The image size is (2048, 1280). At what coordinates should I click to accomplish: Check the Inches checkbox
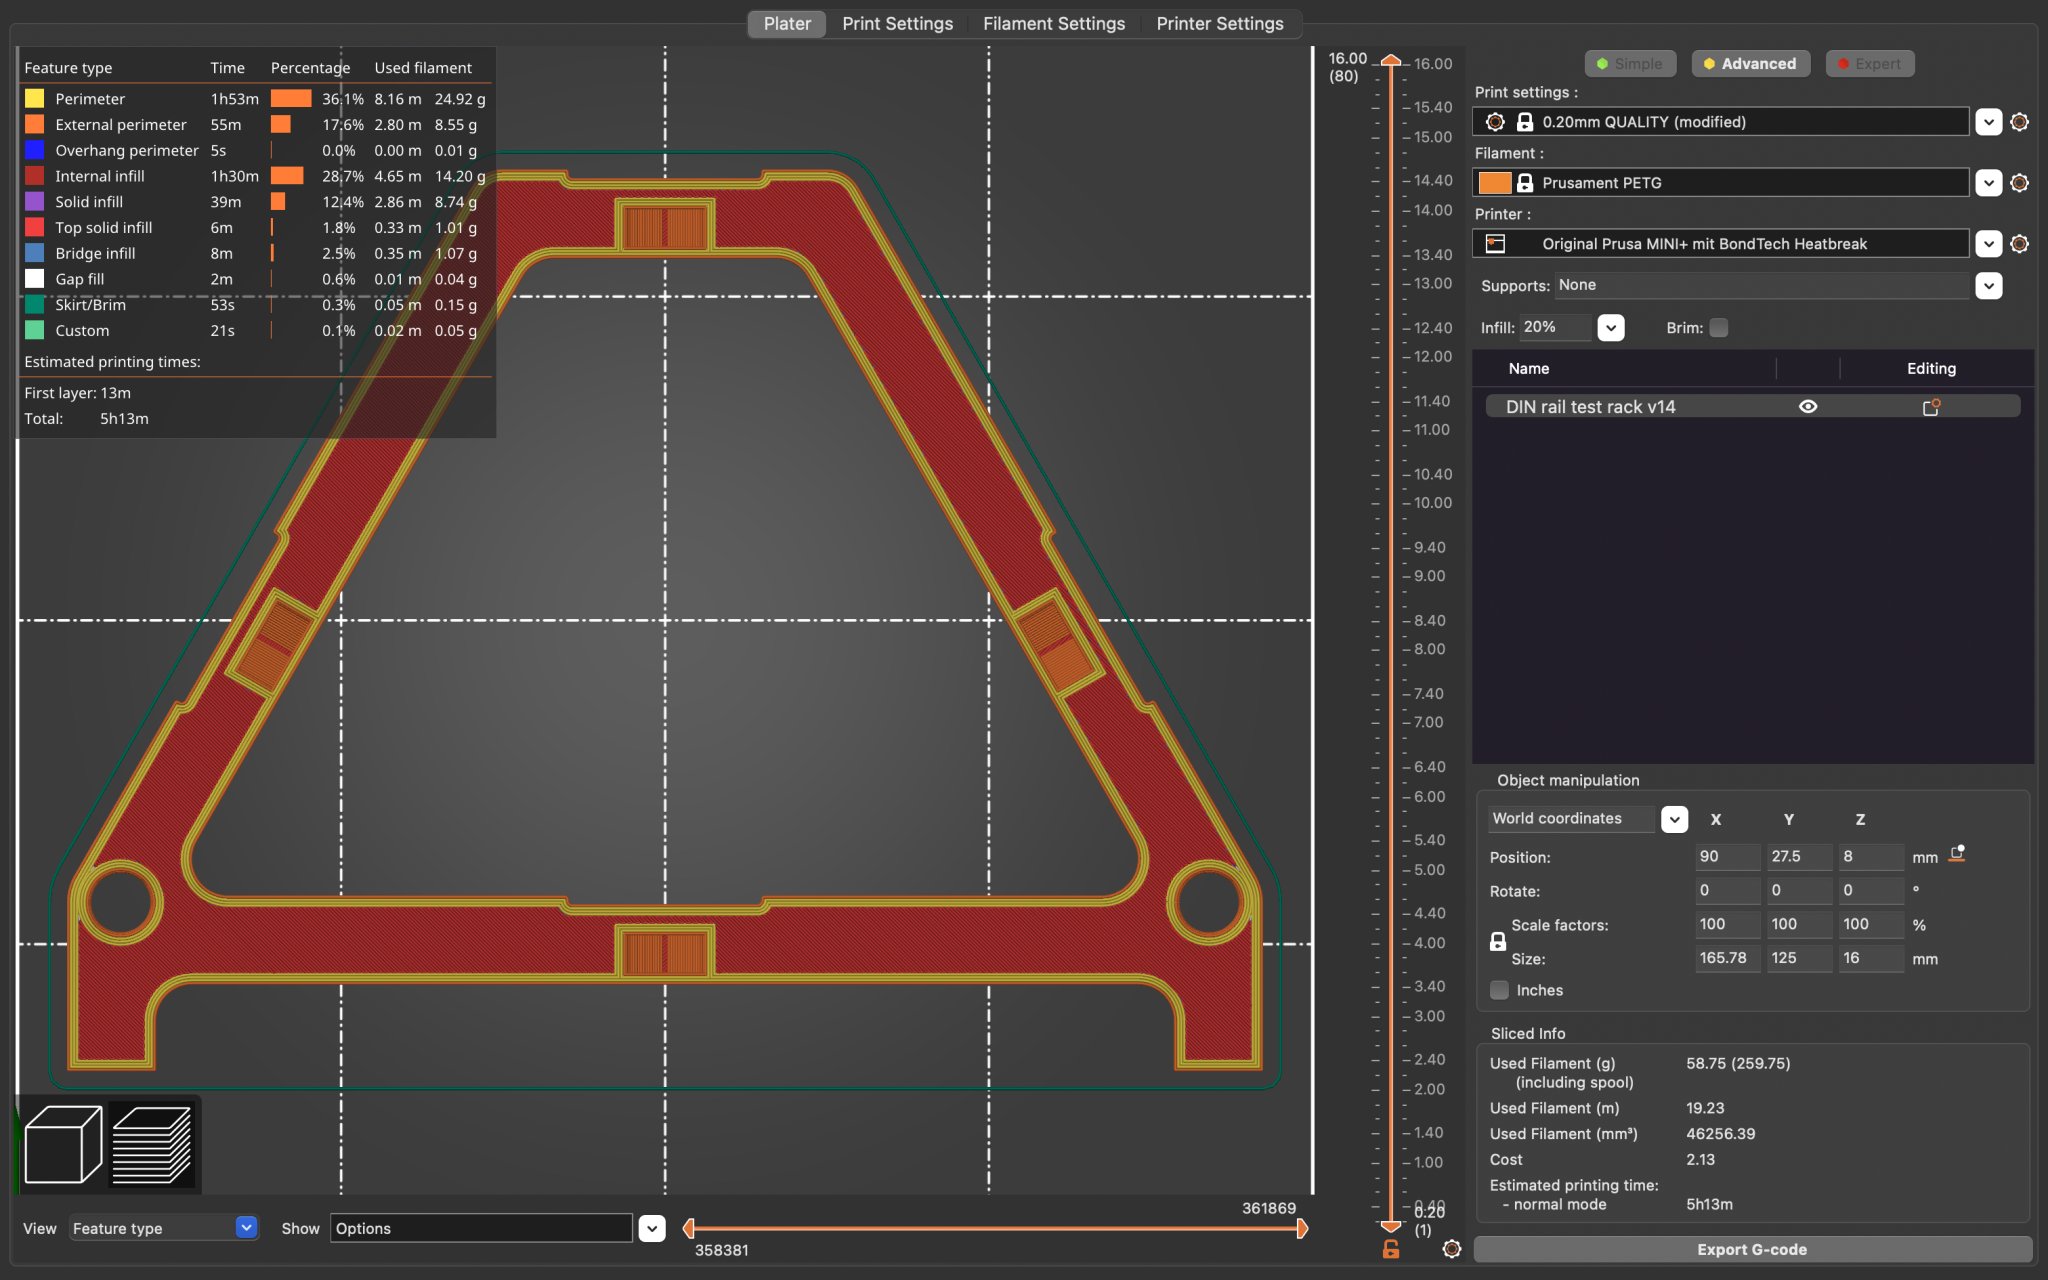coord(1499,990)
